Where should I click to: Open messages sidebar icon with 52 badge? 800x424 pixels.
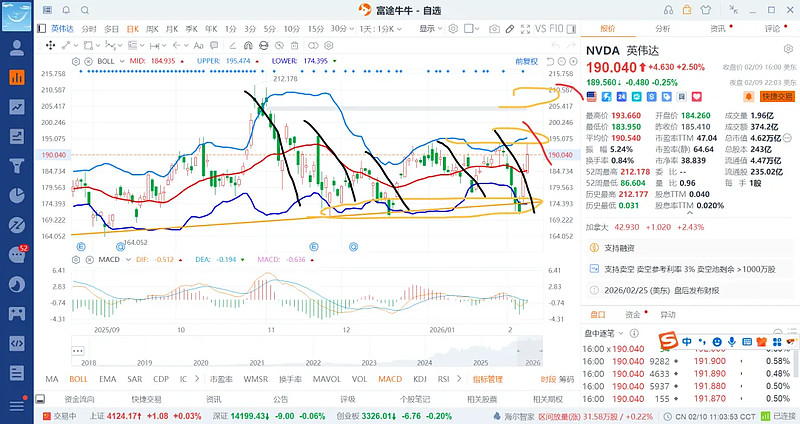(17, 254)
